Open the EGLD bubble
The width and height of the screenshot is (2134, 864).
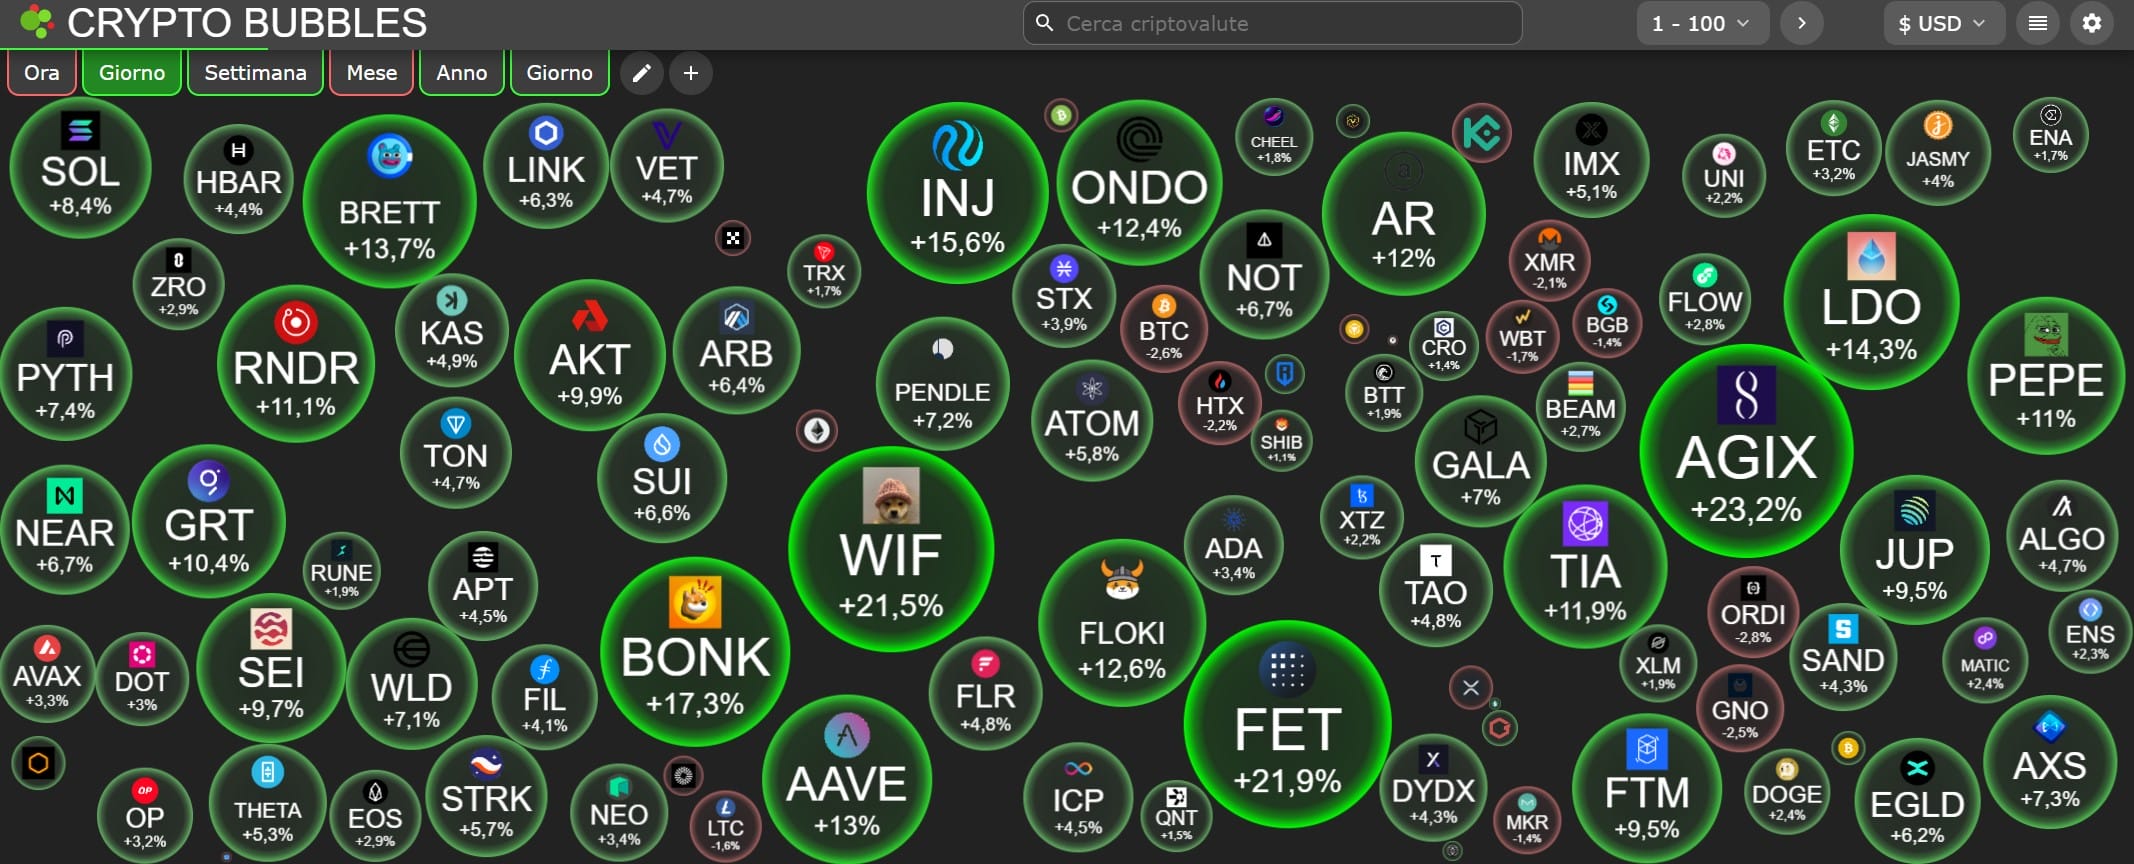pyautogui.click(x=1917, y=800)
